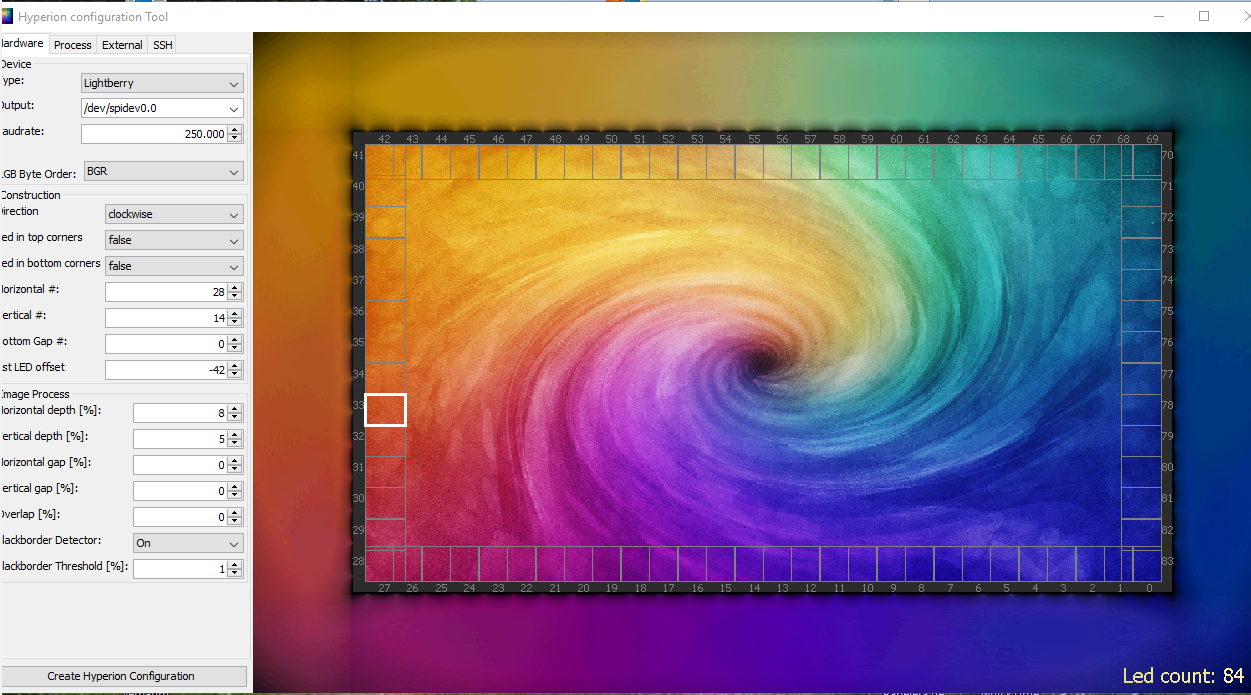Decrease the Vertical # LED count

[x=235, y=323]
